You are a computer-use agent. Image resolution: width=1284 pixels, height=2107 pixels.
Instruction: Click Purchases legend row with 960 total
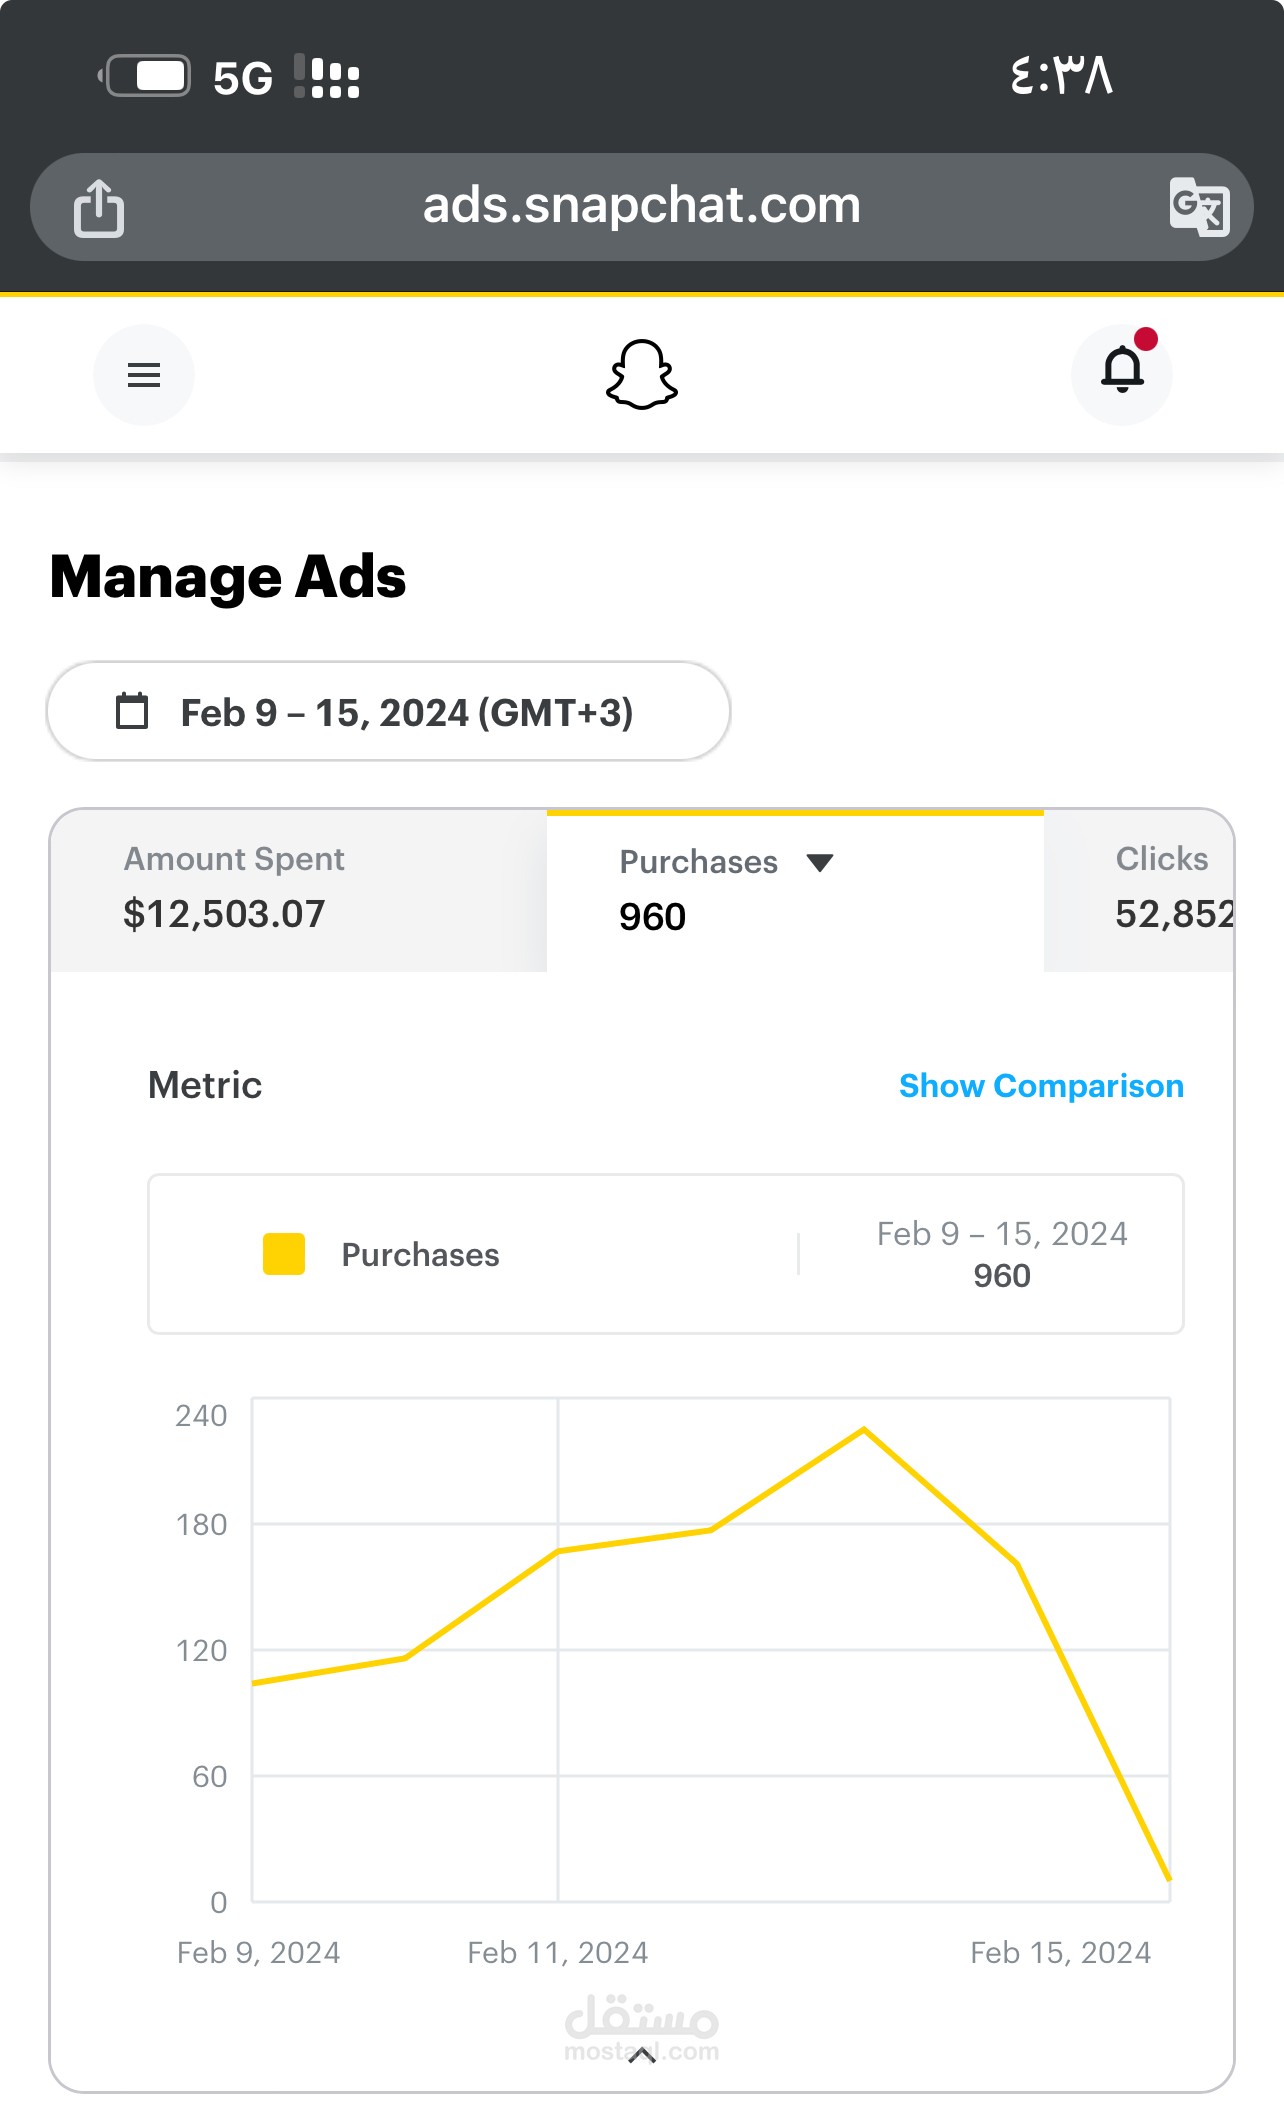coord(666,1254)
